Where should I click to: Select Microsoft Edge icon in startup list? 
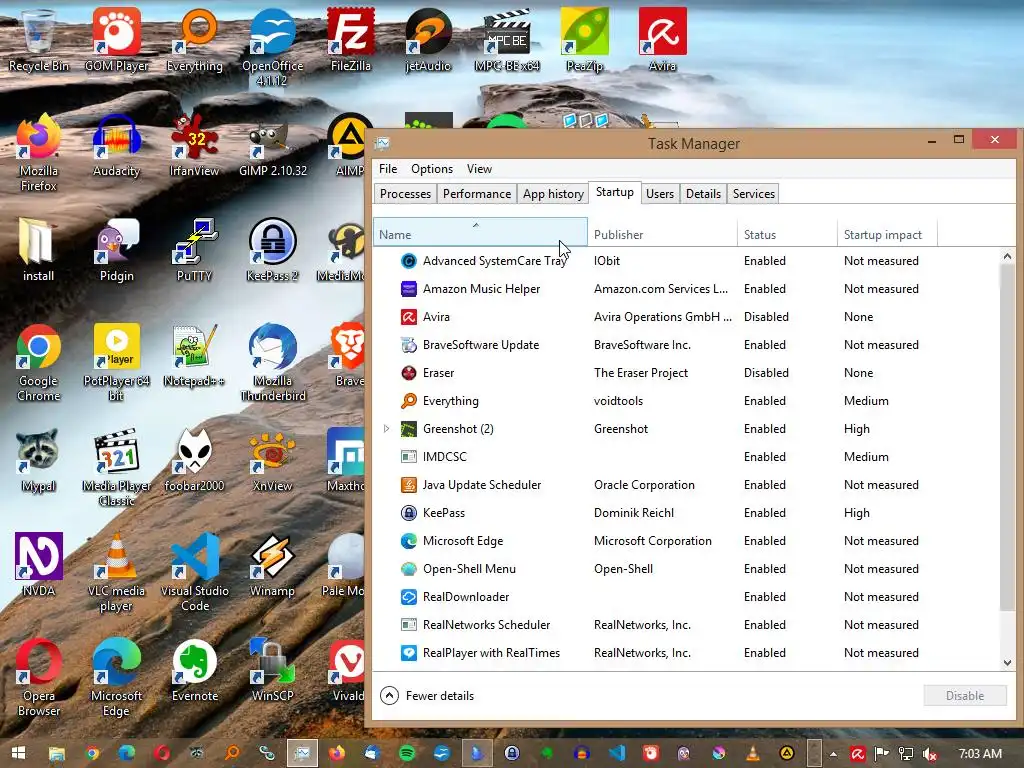[x=409, y=541]
